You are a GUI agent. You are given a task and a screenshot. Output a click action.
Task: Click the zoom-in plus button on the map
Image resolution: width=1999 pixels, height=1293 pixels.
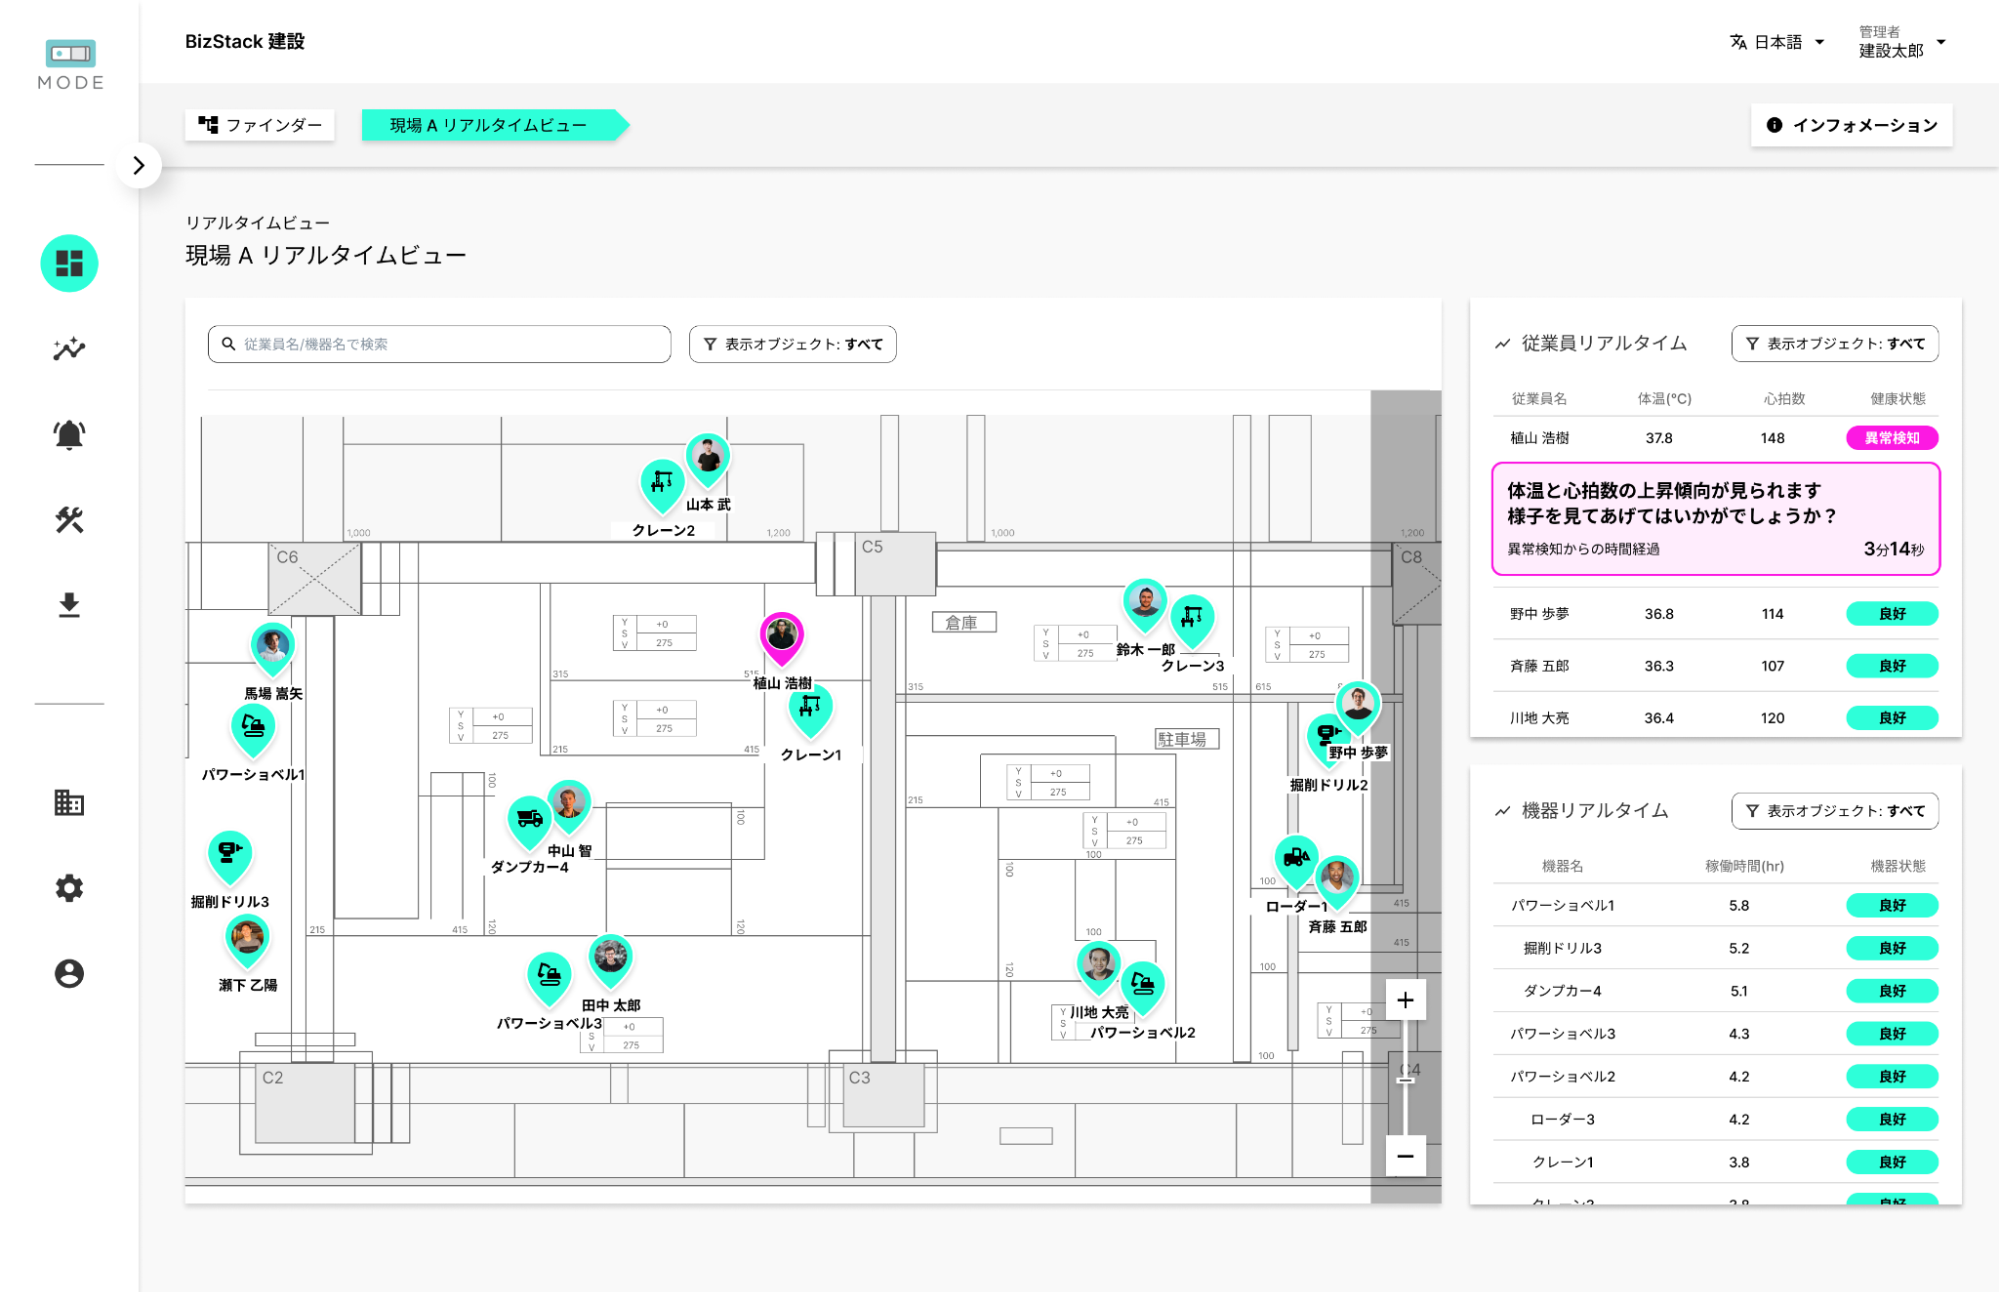1405,999
